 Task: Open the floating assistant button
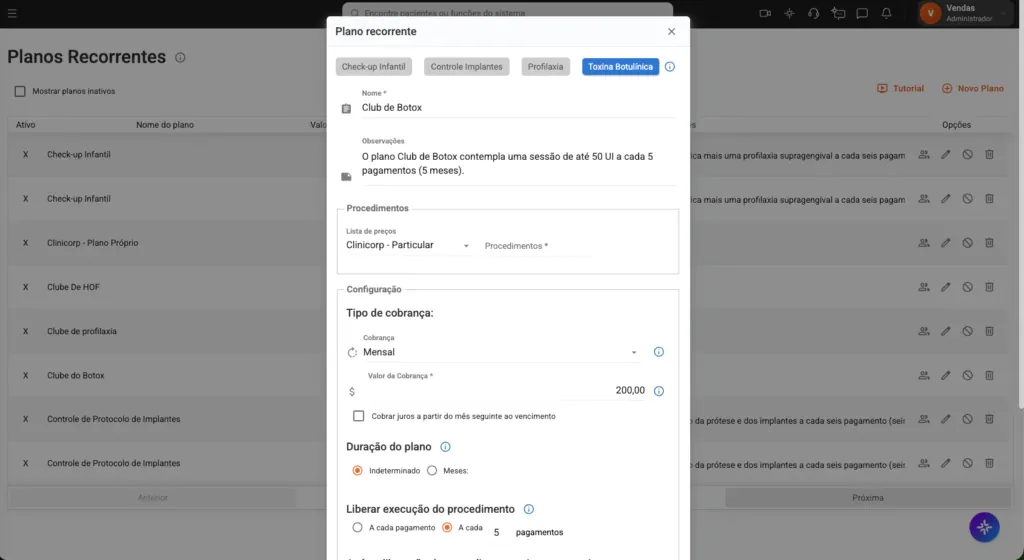(984, 527)
